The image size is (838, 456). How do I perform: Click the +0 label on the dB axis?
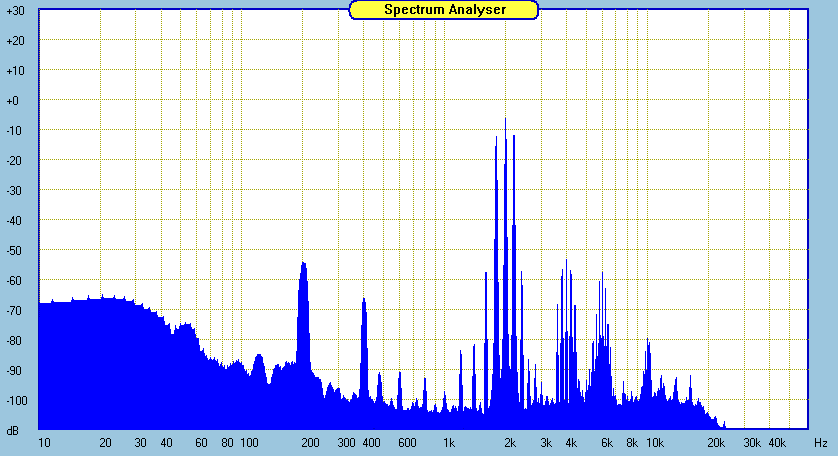(x=15, y=101)
